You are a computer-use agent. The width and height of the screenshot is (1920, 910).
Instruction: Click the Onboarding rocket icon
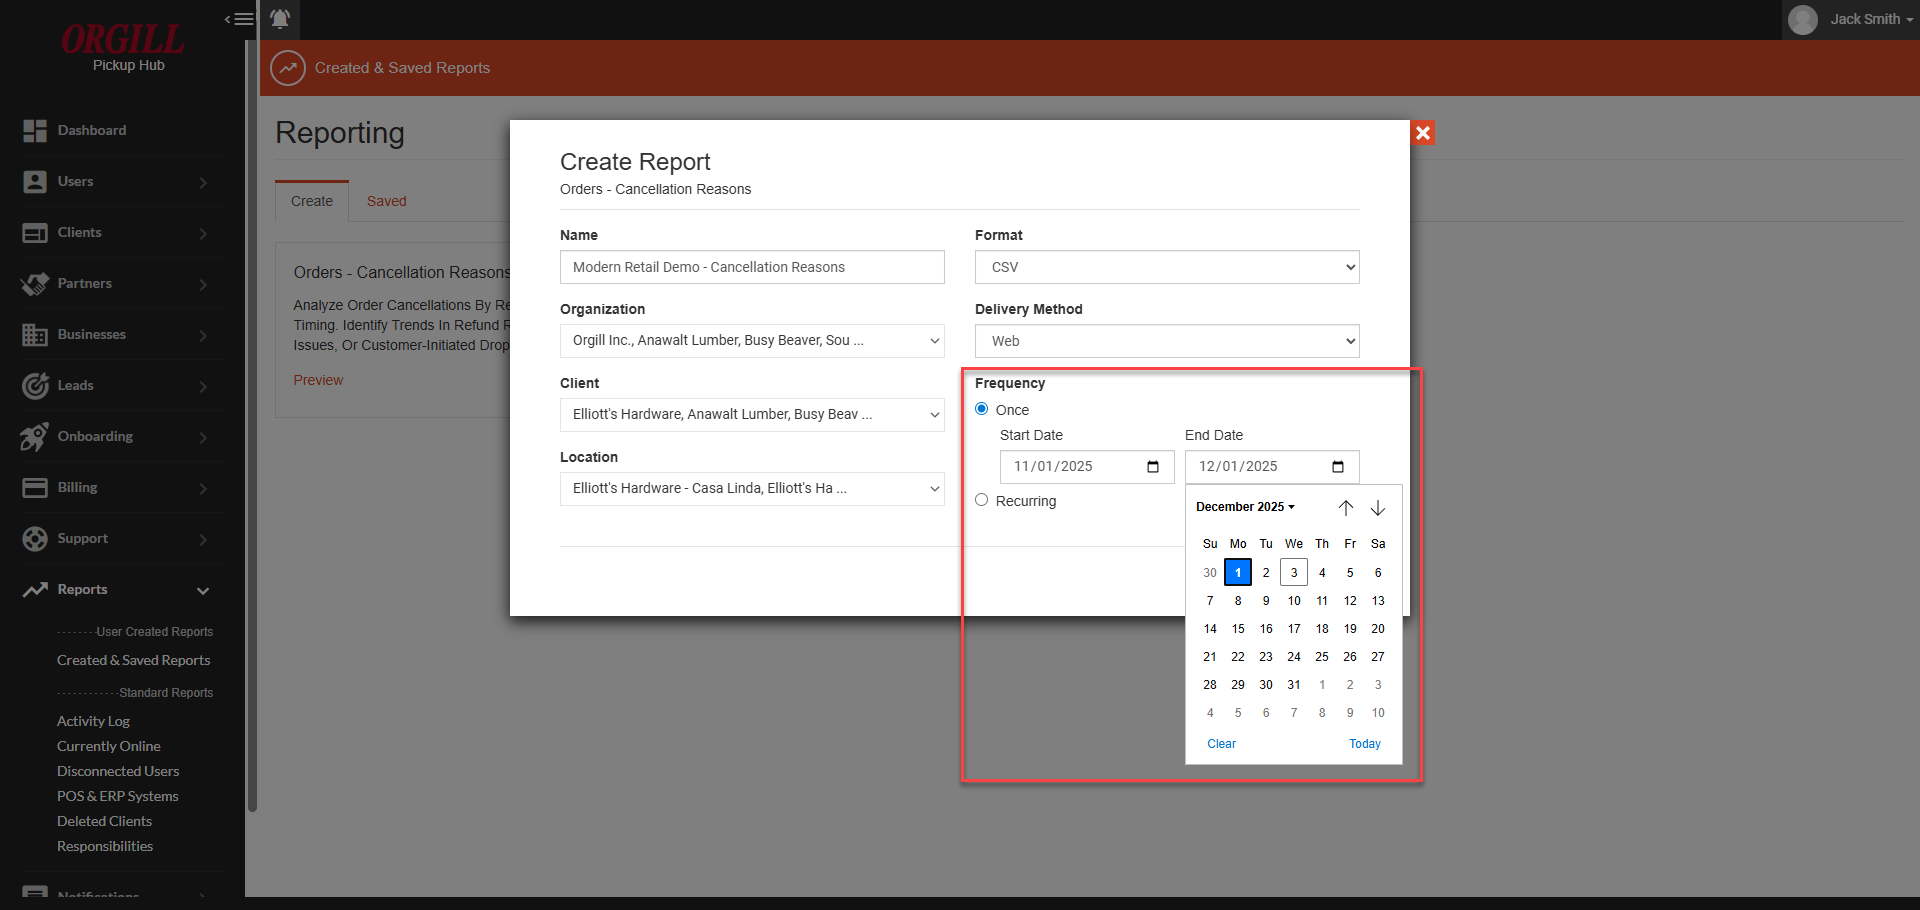tap(35, 437)
